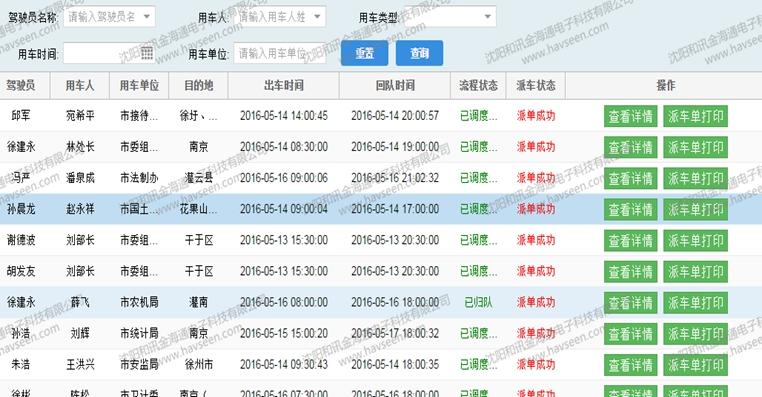The height and width of the screenshot is (397, 762).
Task: Print dispatch order for 孙晨龙's row
Action: click(x=695, y=209)
